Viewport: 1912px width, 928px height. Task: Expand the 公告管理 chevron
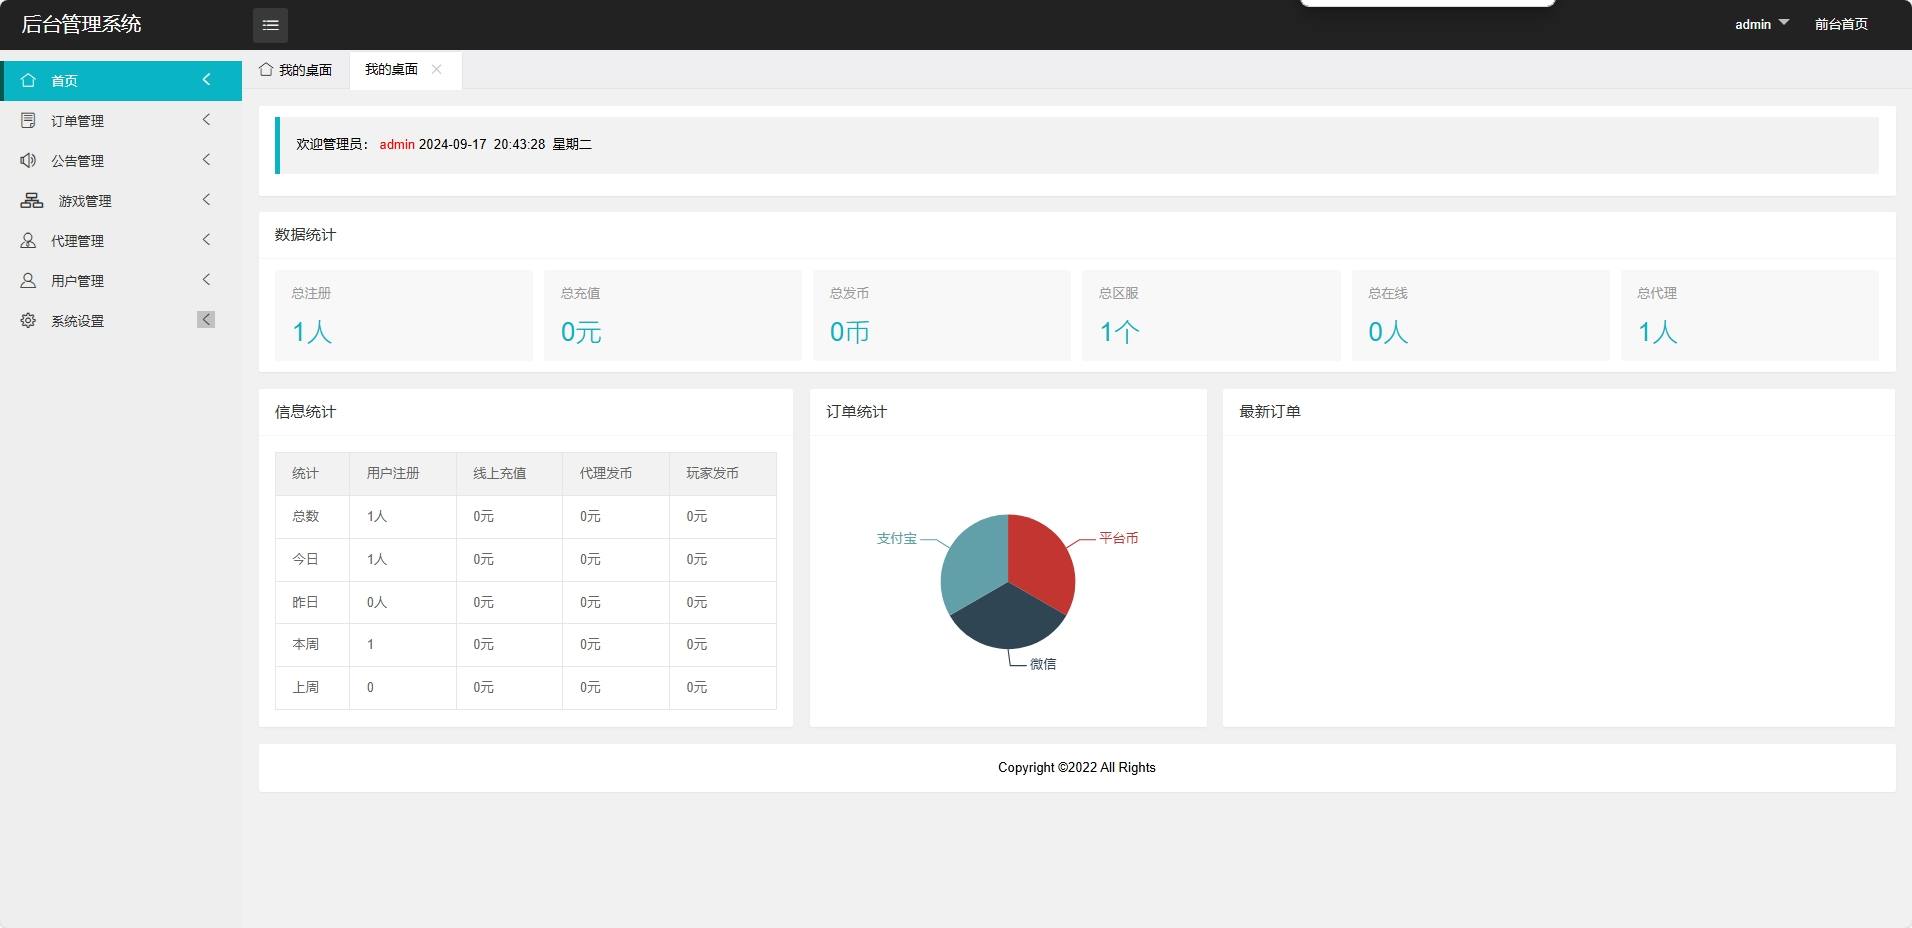point(206,159)
